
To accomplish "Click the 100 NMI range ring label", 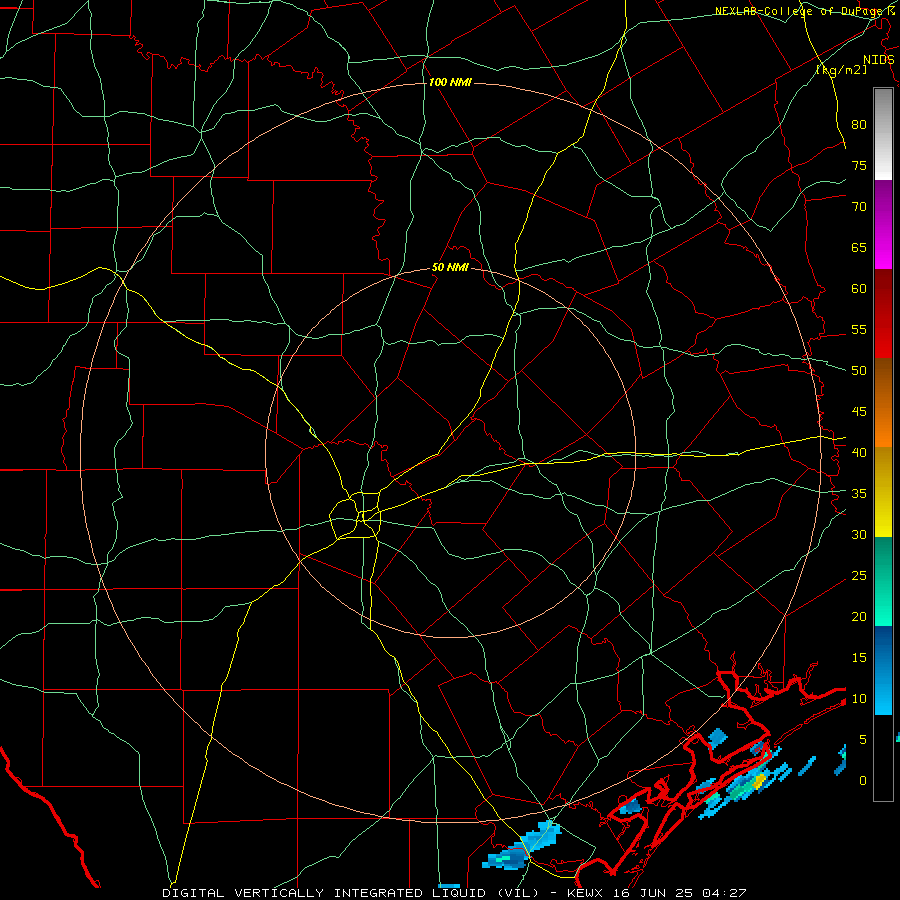I will click(450, 83).
